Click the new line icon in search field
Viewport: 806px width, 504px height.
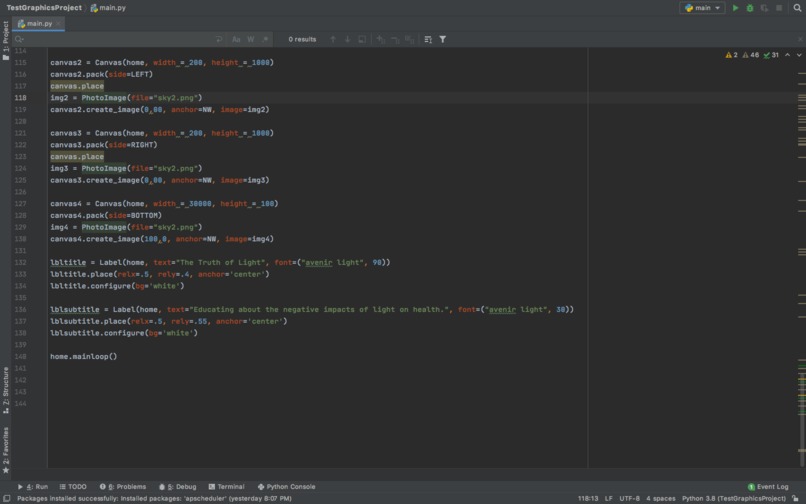click(219, 39)
